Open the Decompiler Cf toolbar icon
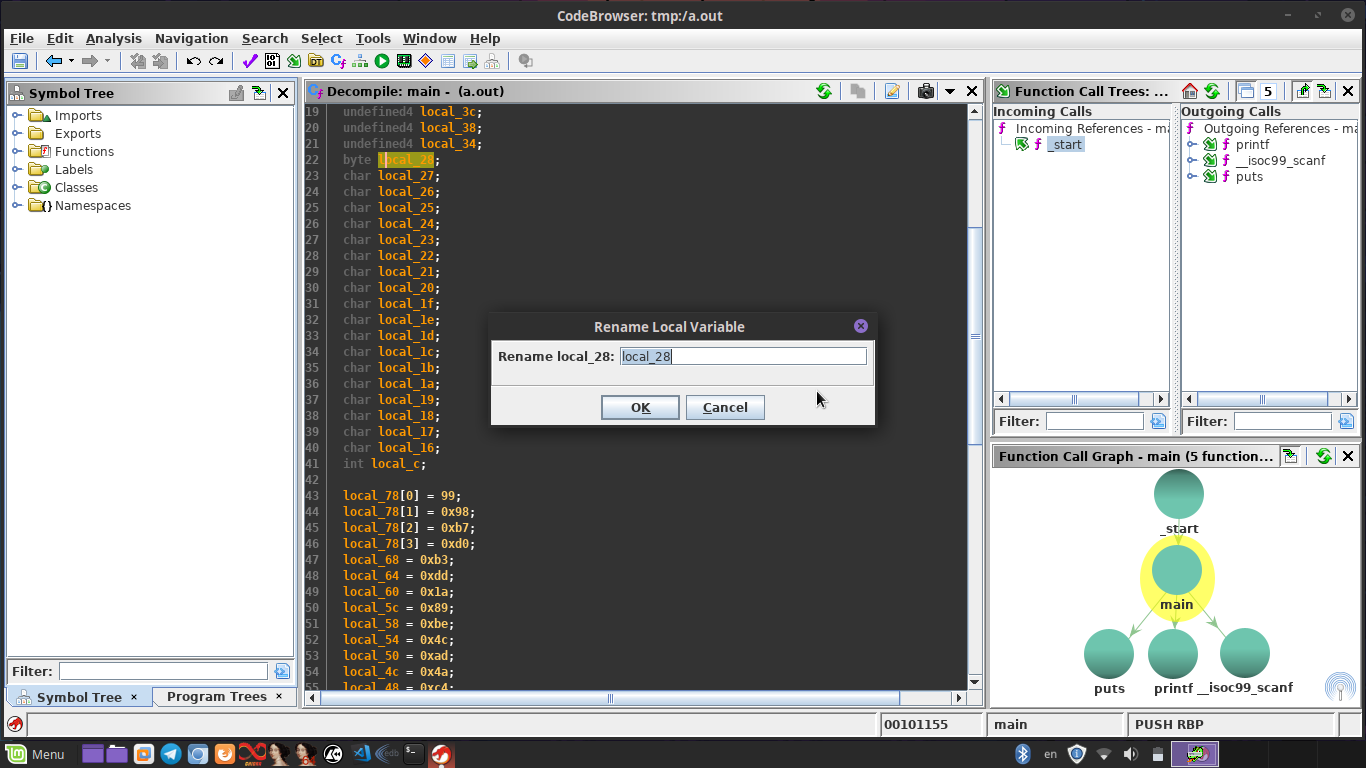The height and width of the screenshot is (768, 1366). click(338, 61)
